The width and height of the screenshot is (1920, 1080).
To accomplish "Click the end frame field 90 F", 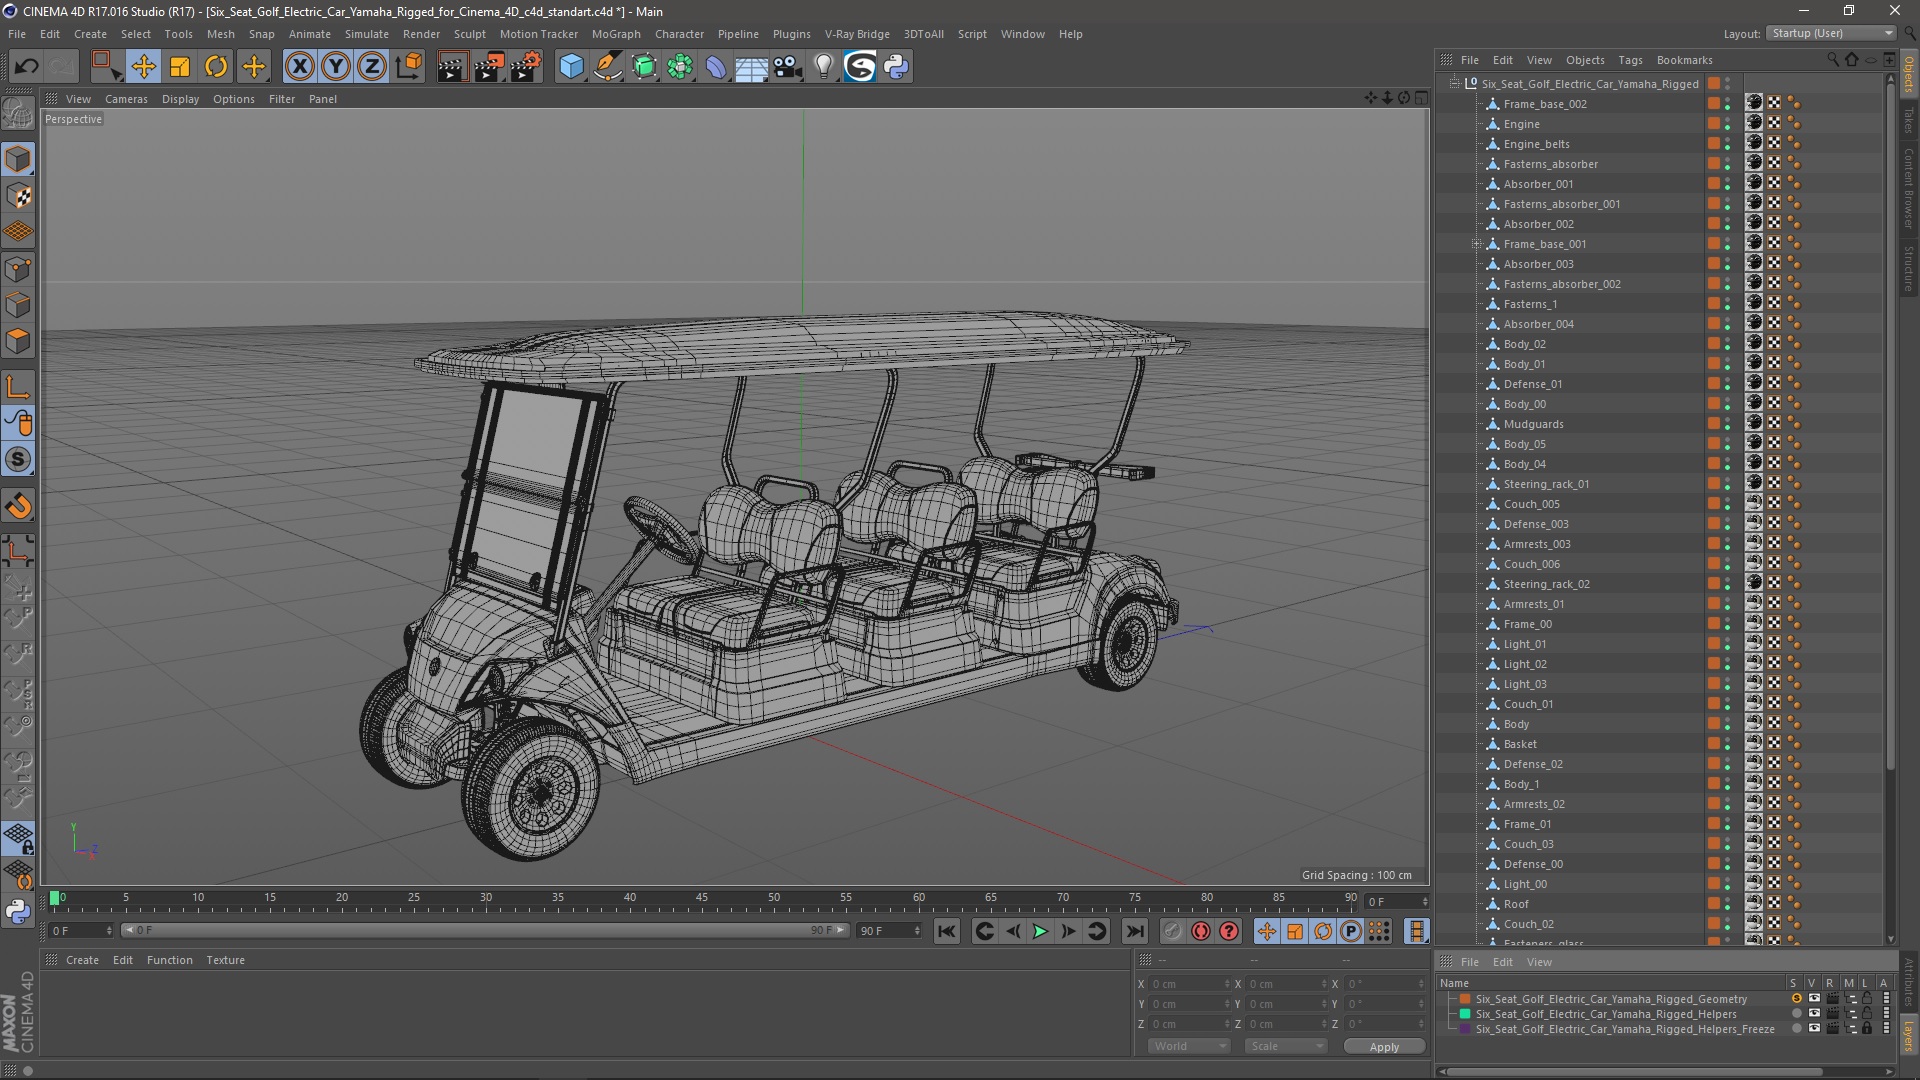I will click(888, 931).
